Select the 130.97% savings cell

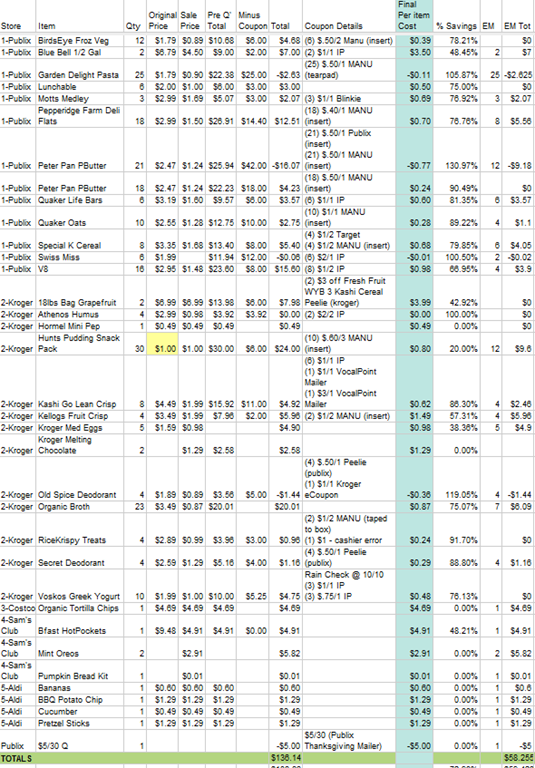[456, 149]
